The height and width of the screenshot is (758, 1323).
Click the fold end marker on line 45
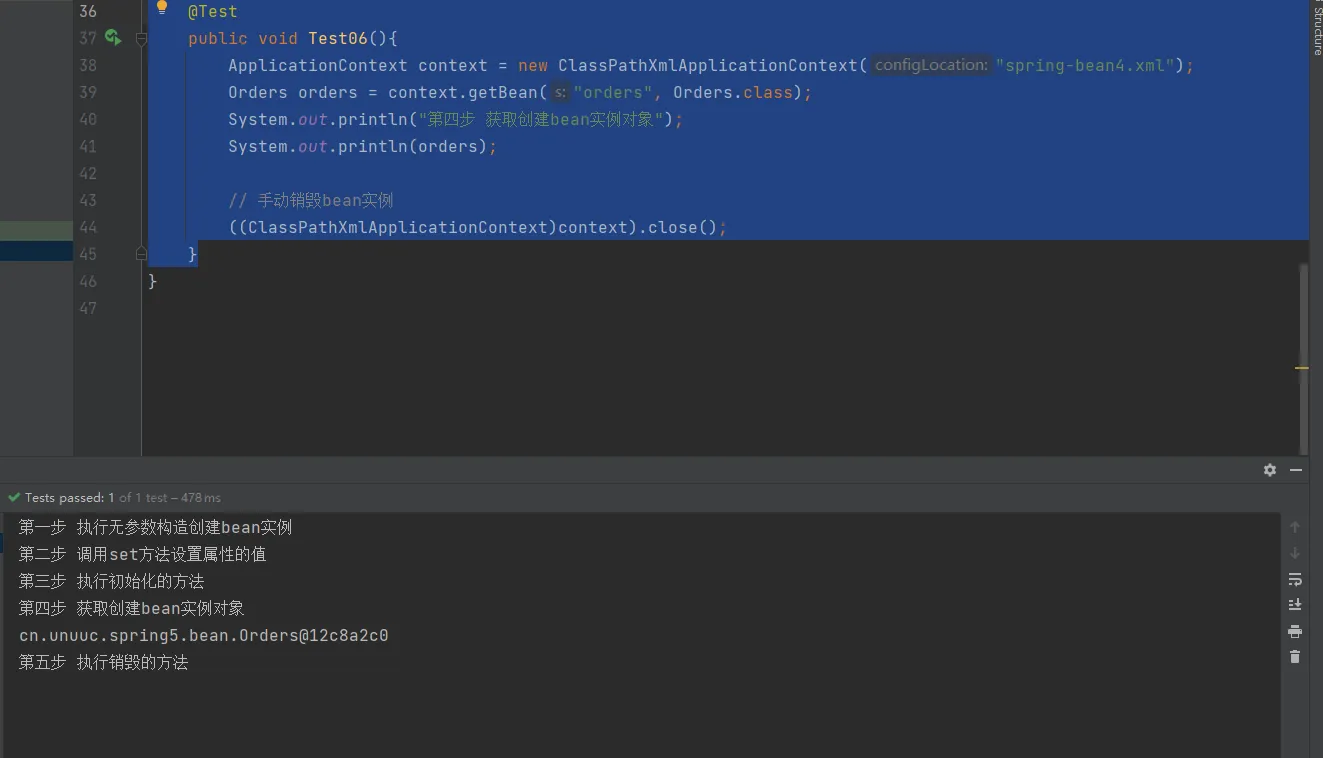click(141, 254)
